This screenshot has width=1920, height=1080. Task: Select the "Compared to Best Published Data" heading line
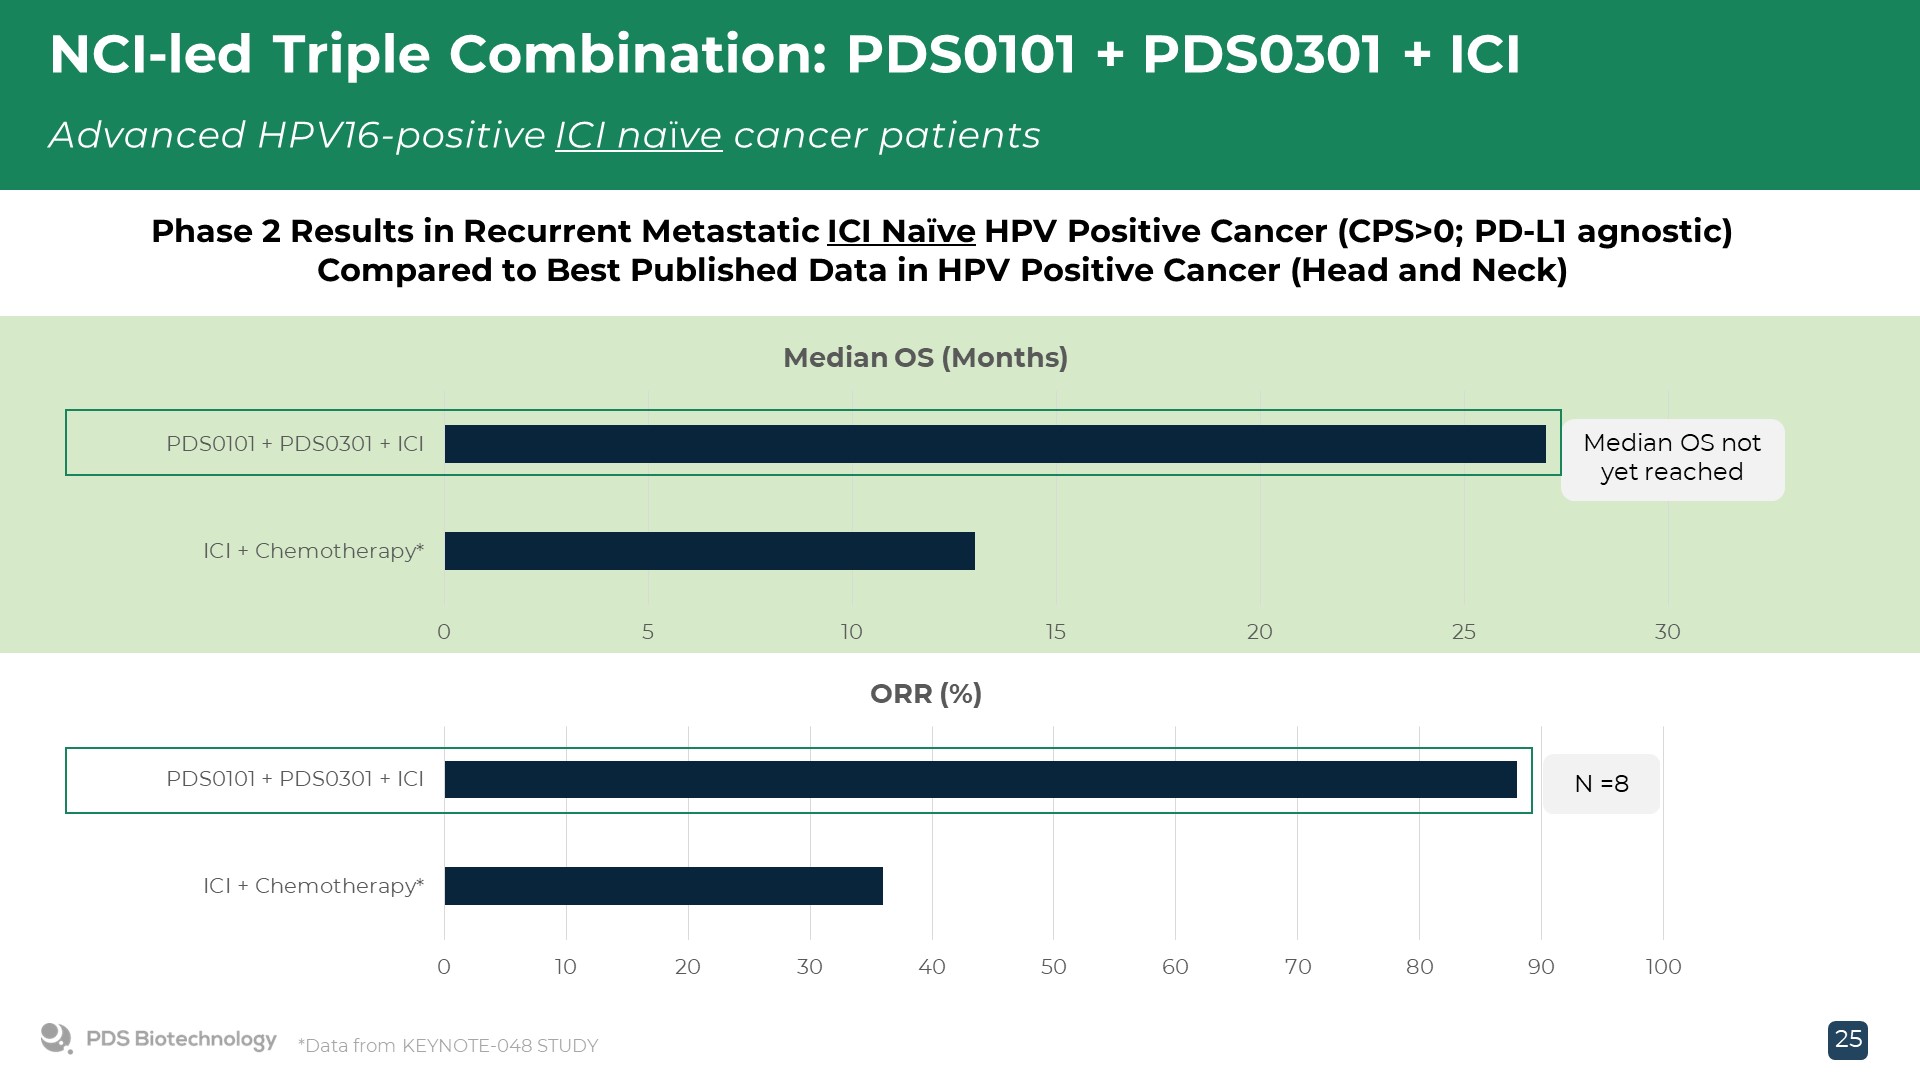(x=941, y=271)
